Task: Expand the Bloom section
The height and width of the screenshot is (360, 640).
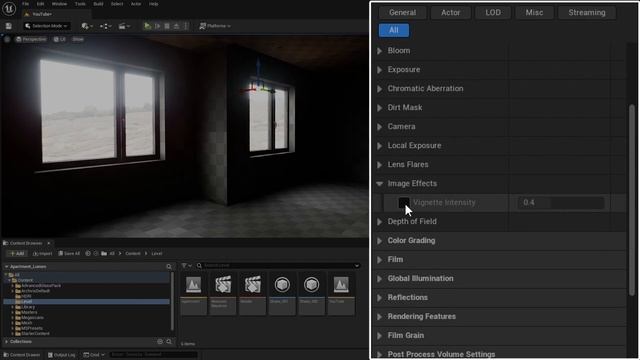Action: pos(380,51)
